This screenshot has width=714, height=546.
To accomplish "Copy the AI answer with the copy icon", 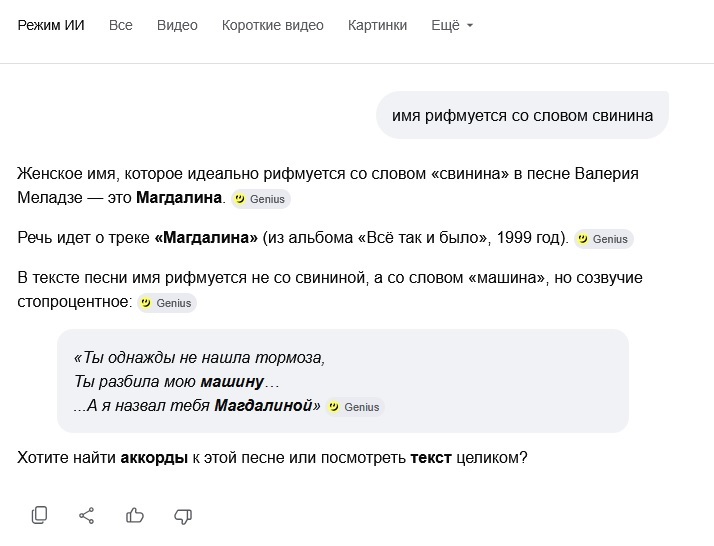I will tap(39, 515).
